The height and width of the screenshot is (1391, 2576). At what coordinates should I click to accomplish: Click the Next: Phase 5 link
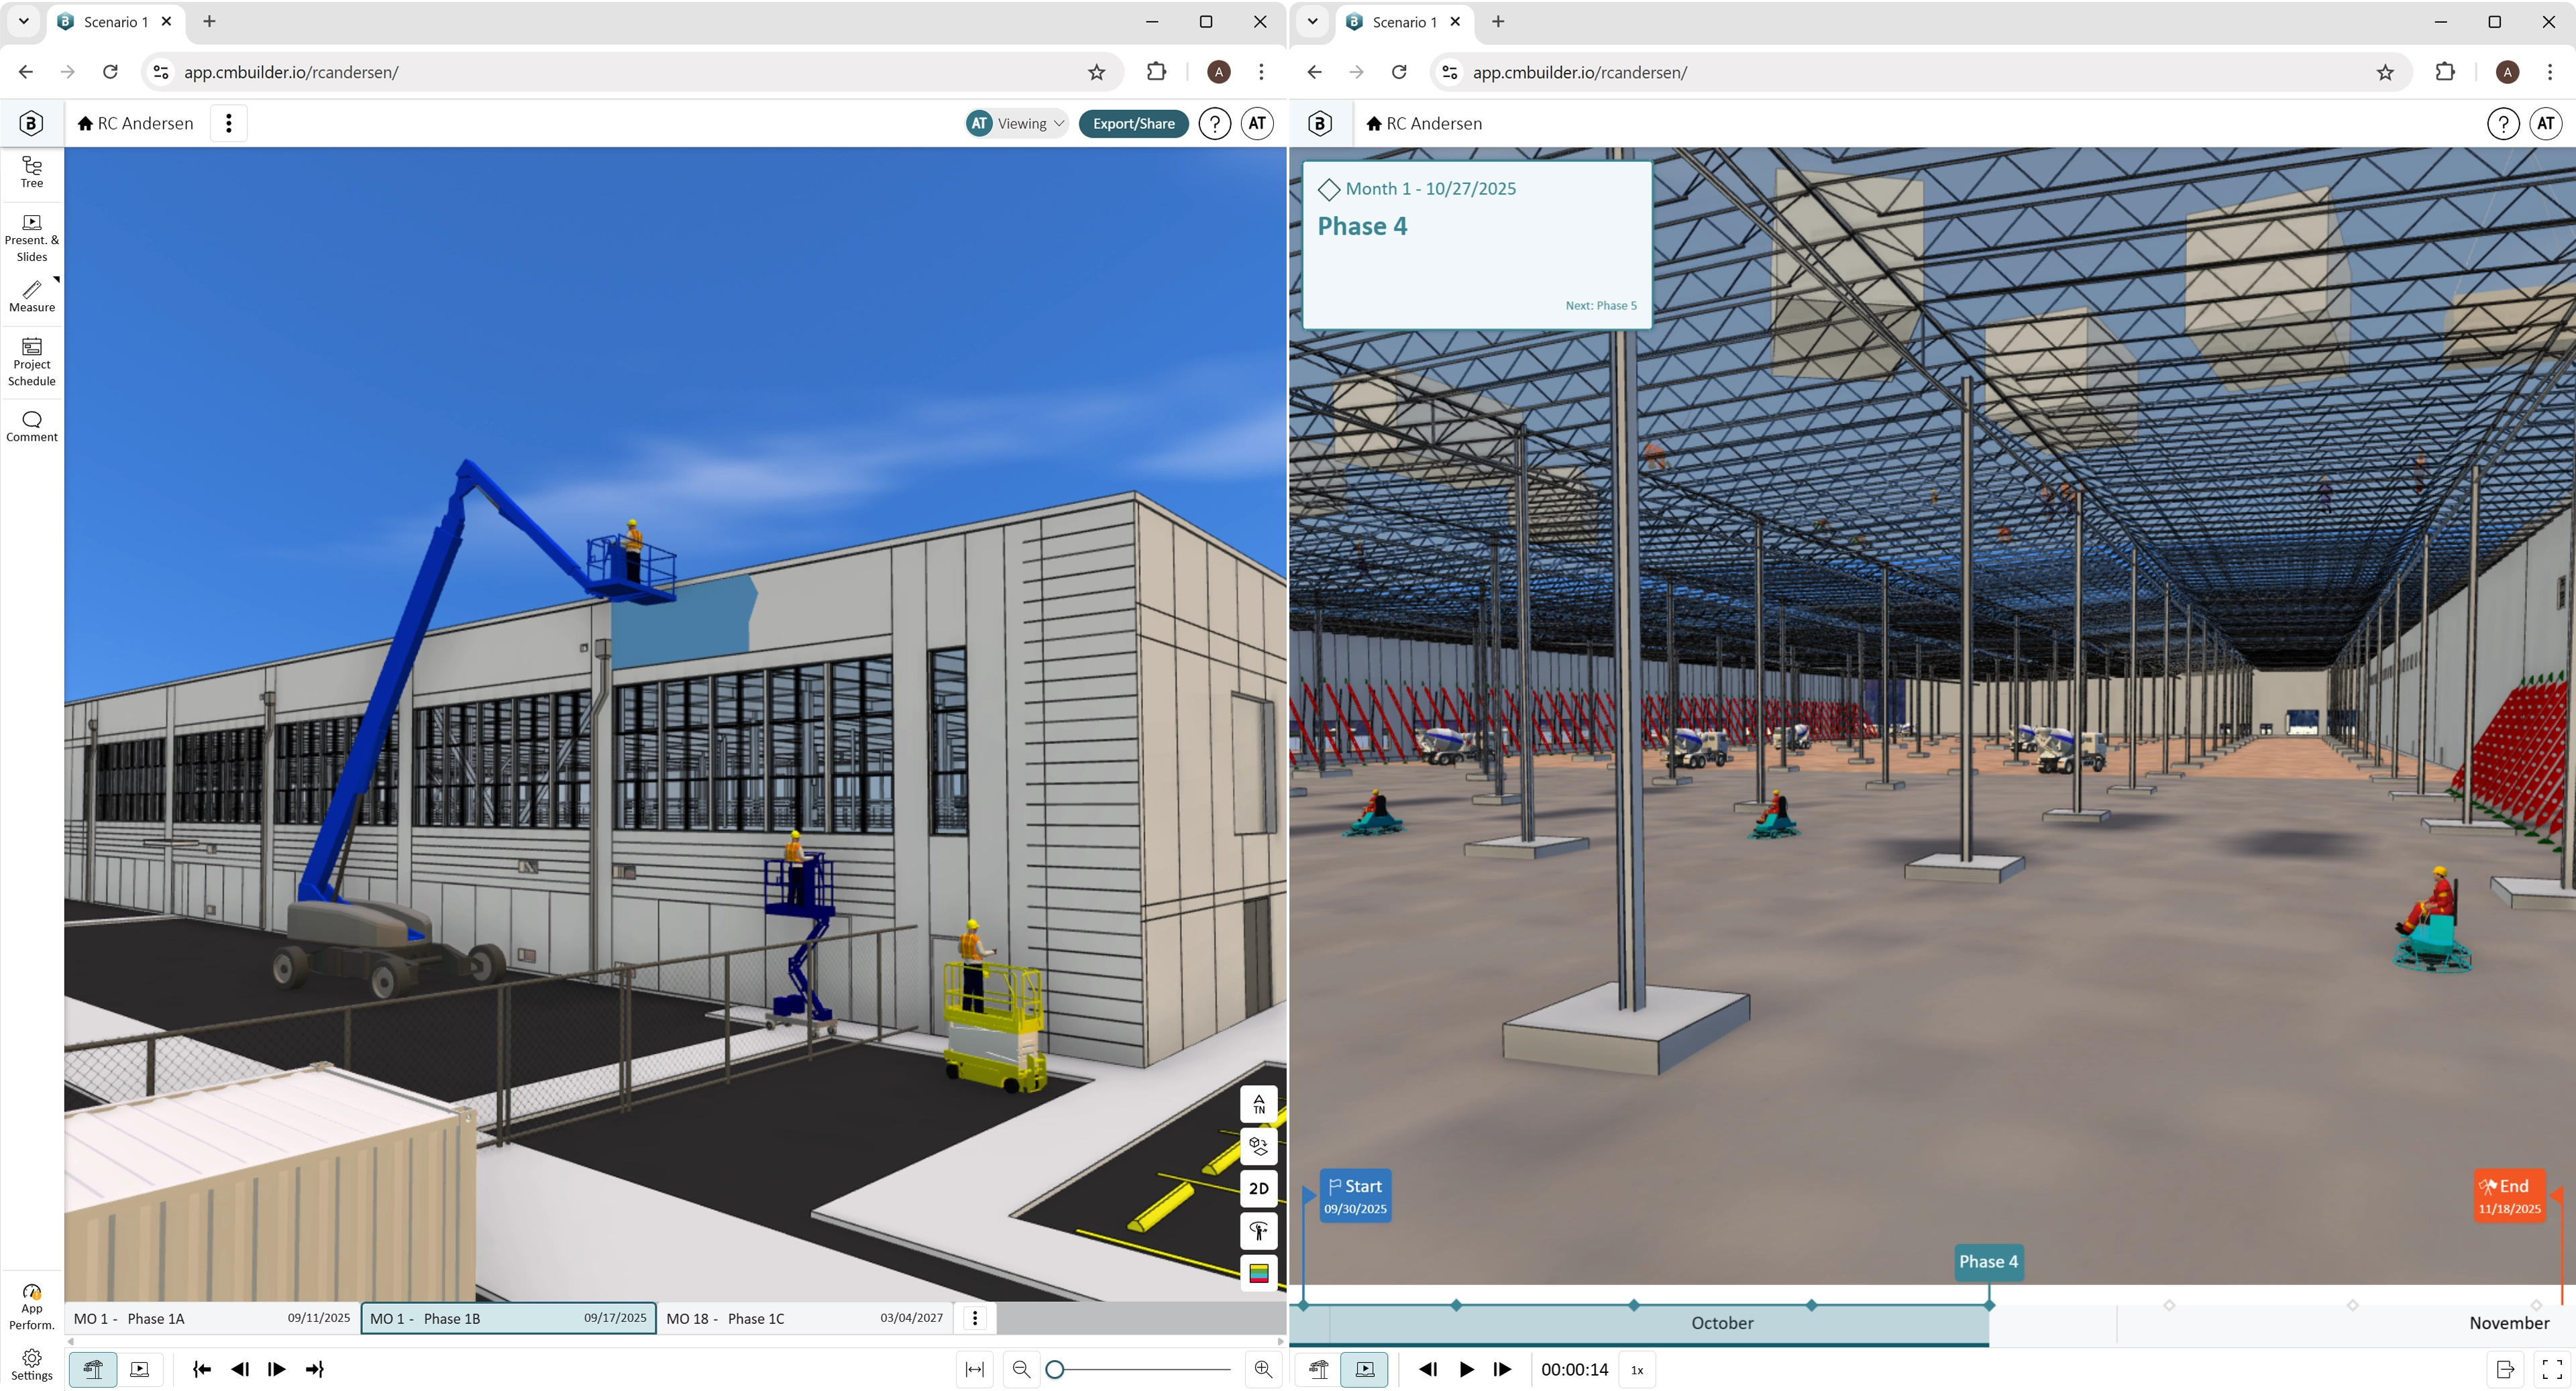[1600, 305]
